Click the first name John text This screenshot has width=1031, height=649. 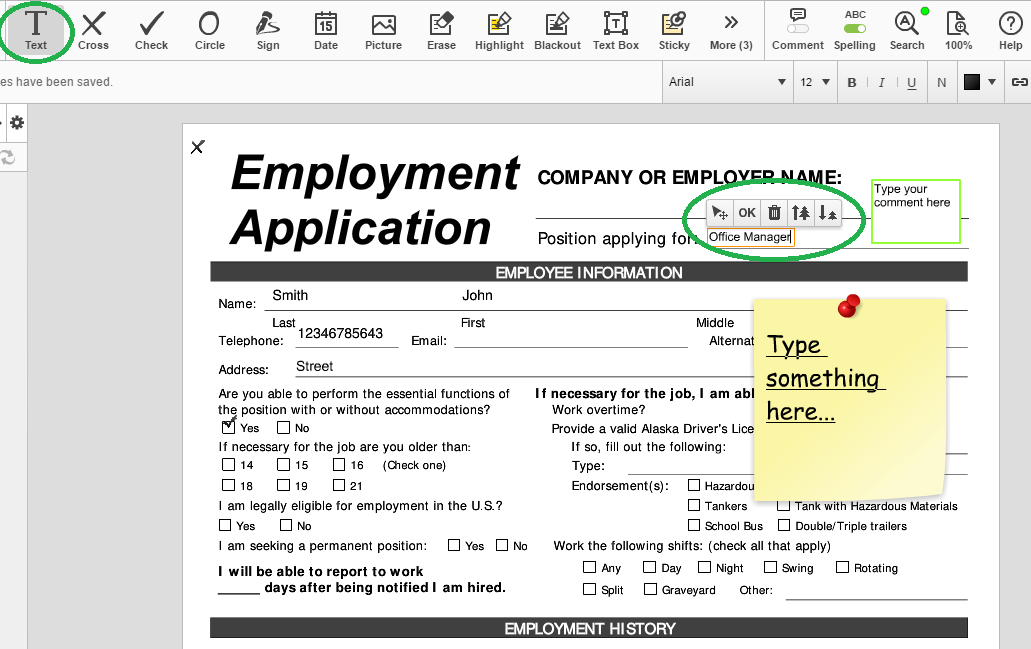[477, 295]
